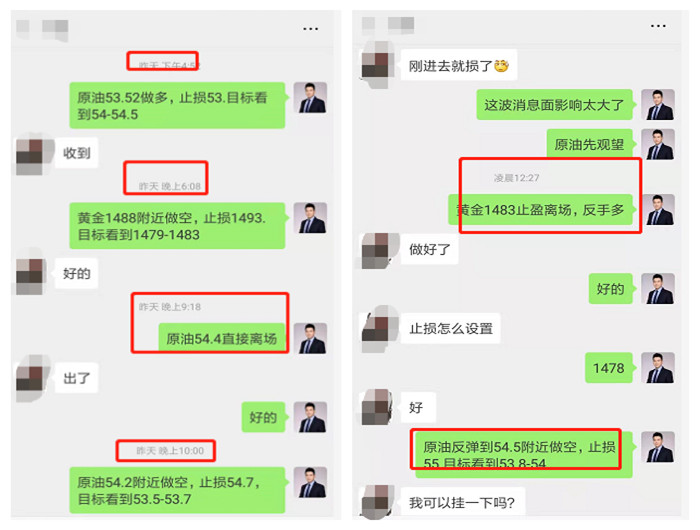Tap the blurred contact name in left header
The height and width of the screenshot is (530, 700).
point(55,30)
